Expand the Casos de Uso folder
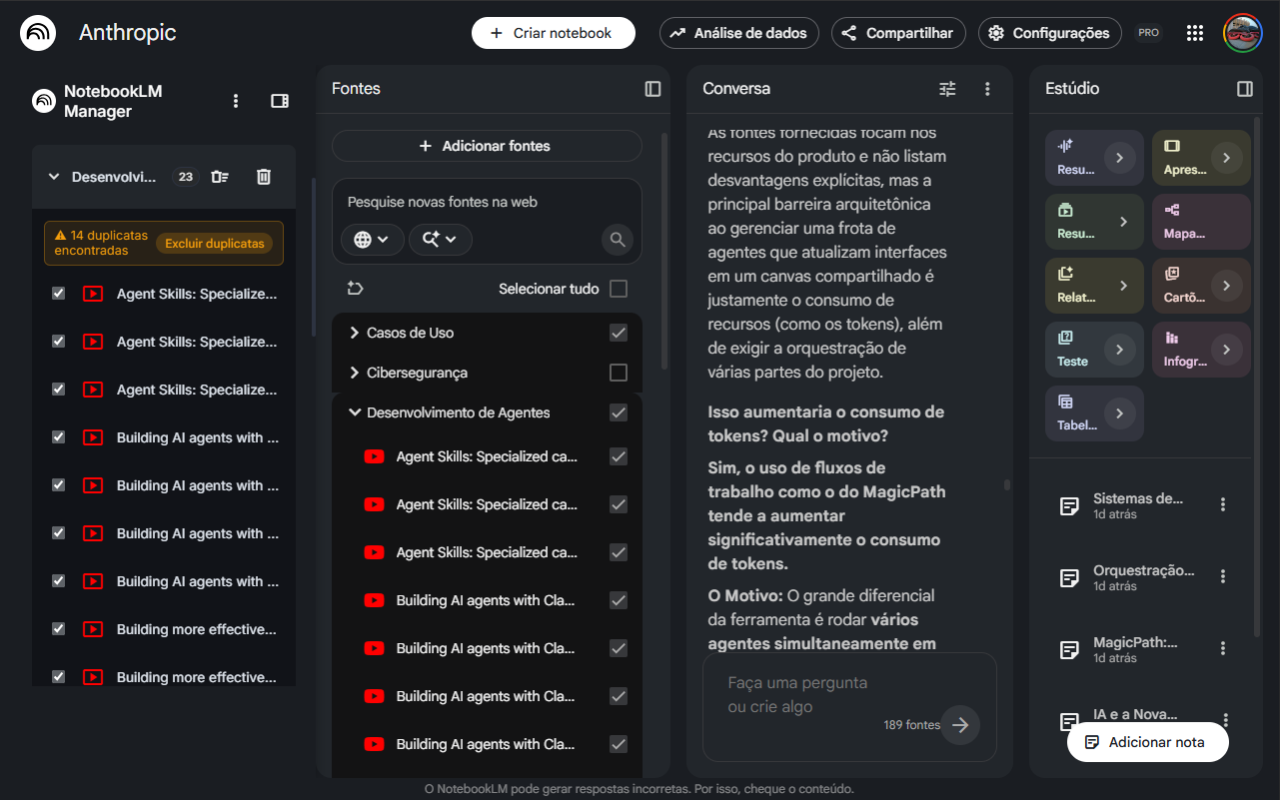Screen dimensions: 1280x800 click(354, 333)
